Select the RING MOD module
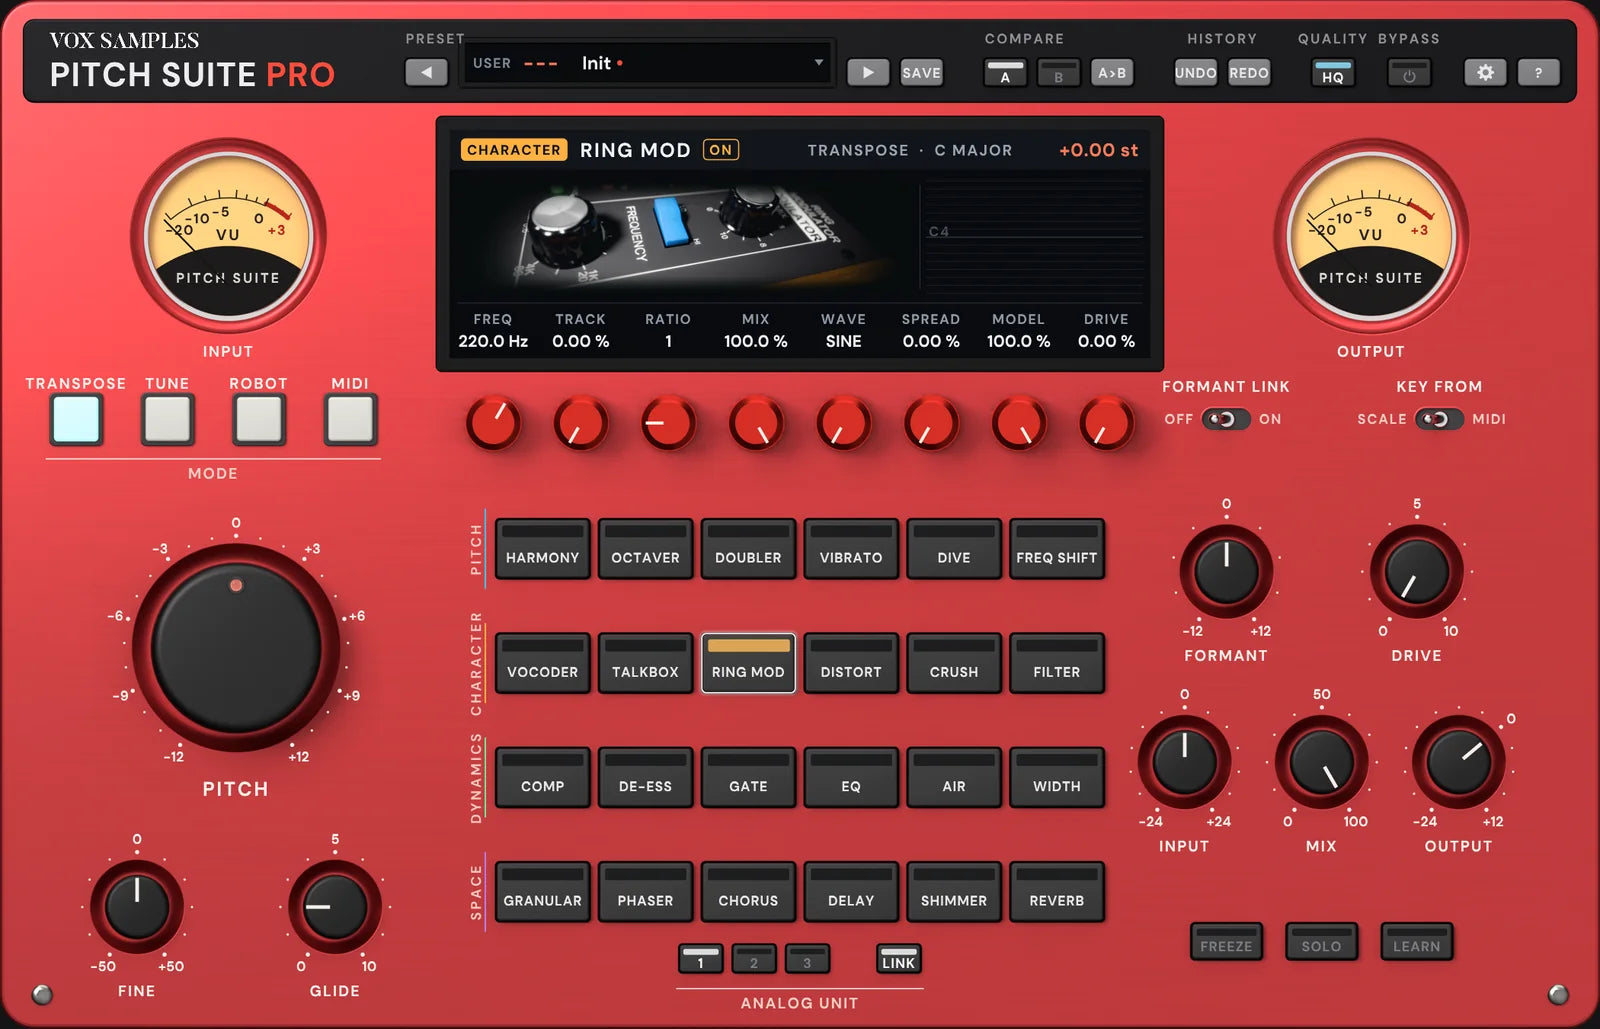 748,662
